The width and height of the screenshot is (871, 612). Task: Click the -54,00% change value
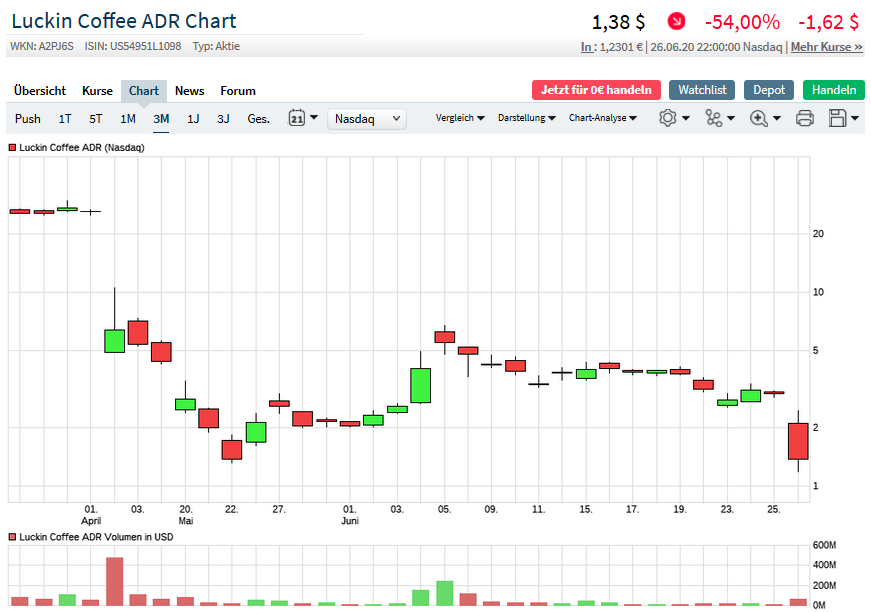742,22
